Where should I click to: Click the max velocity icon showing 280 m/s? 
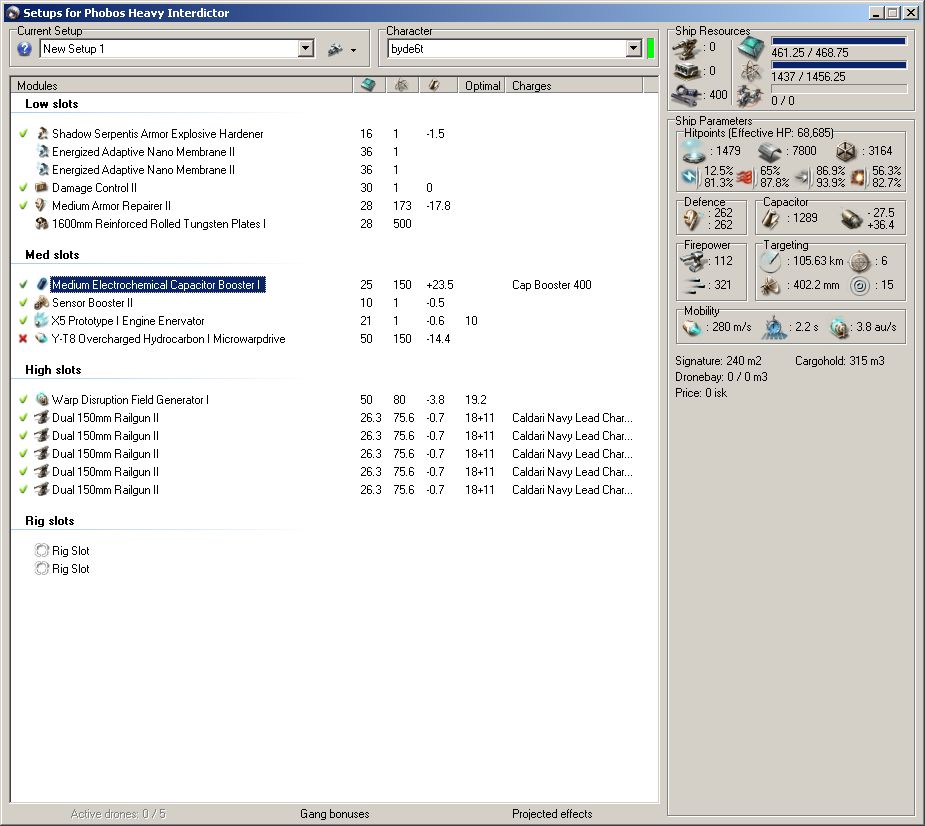pos(692,327)
